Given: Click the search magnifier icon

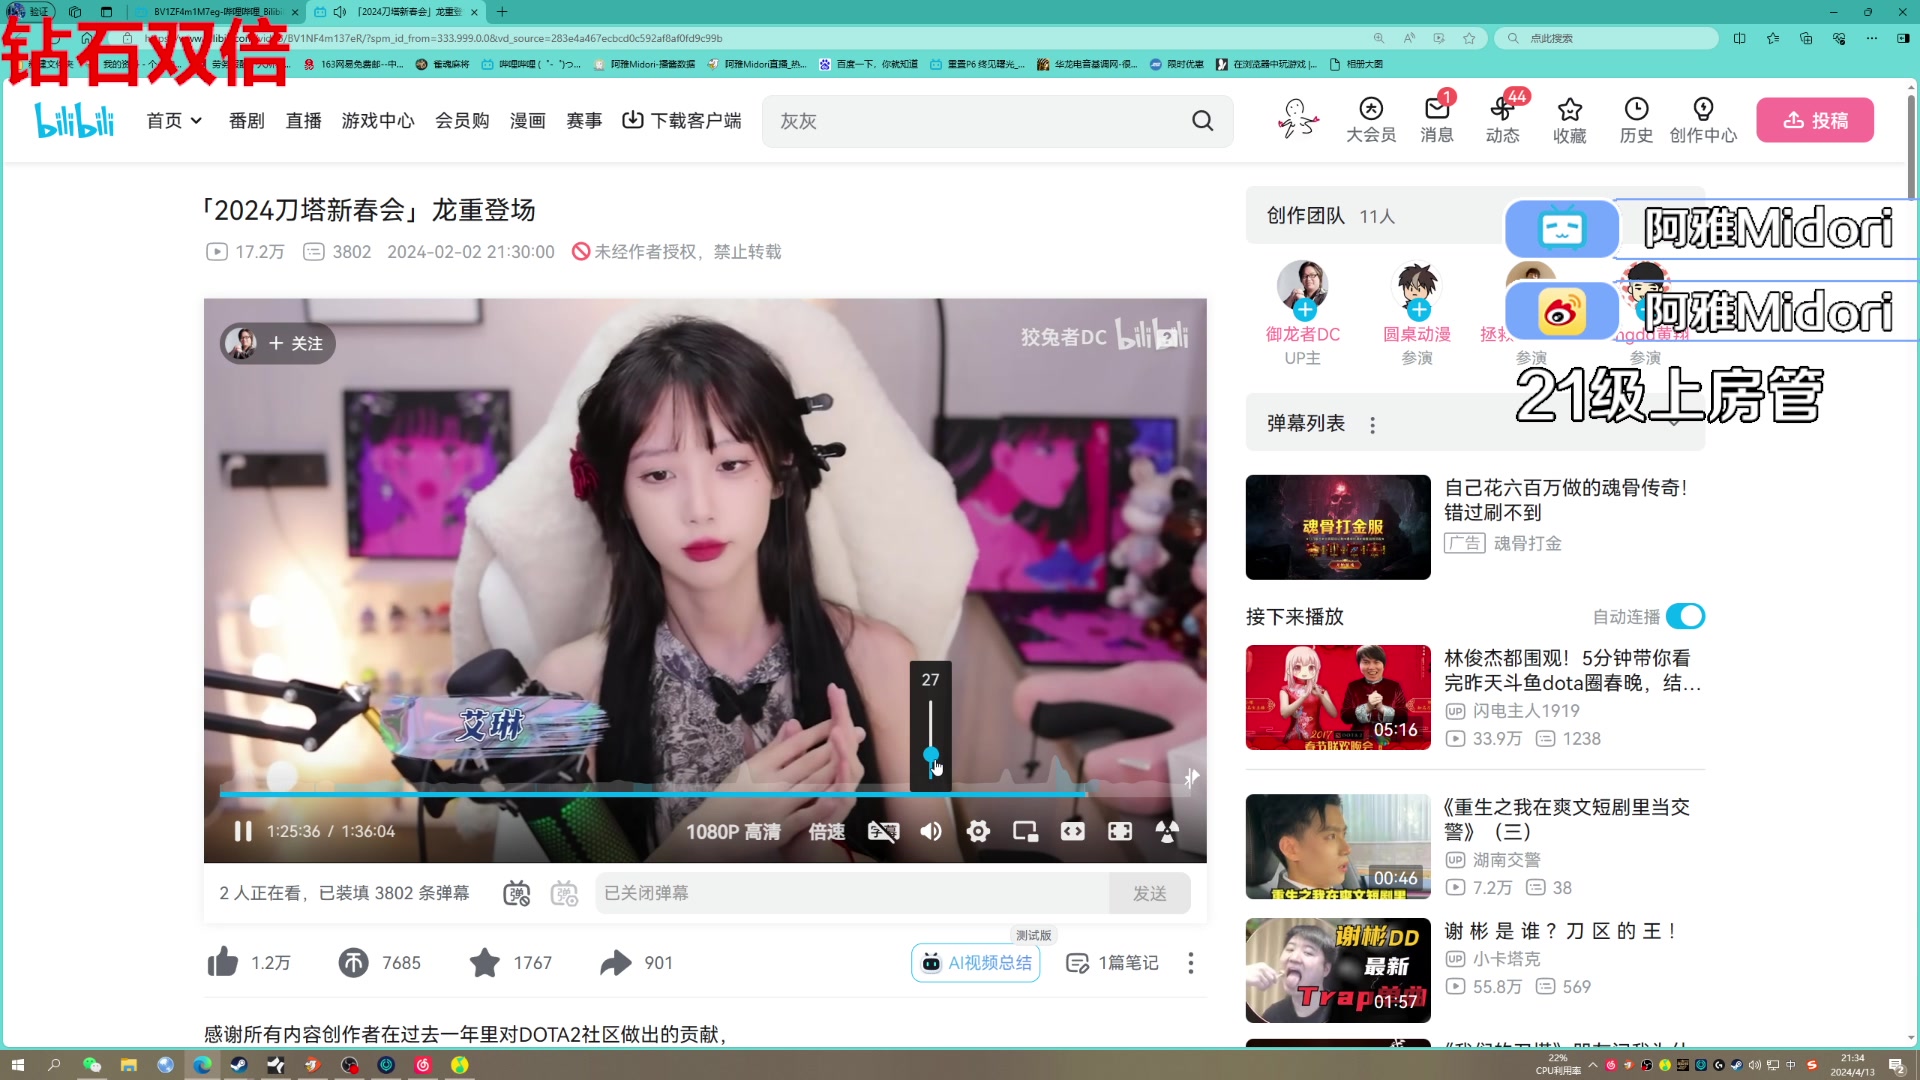Looking at the screenshot, I should click(1202, 121).
